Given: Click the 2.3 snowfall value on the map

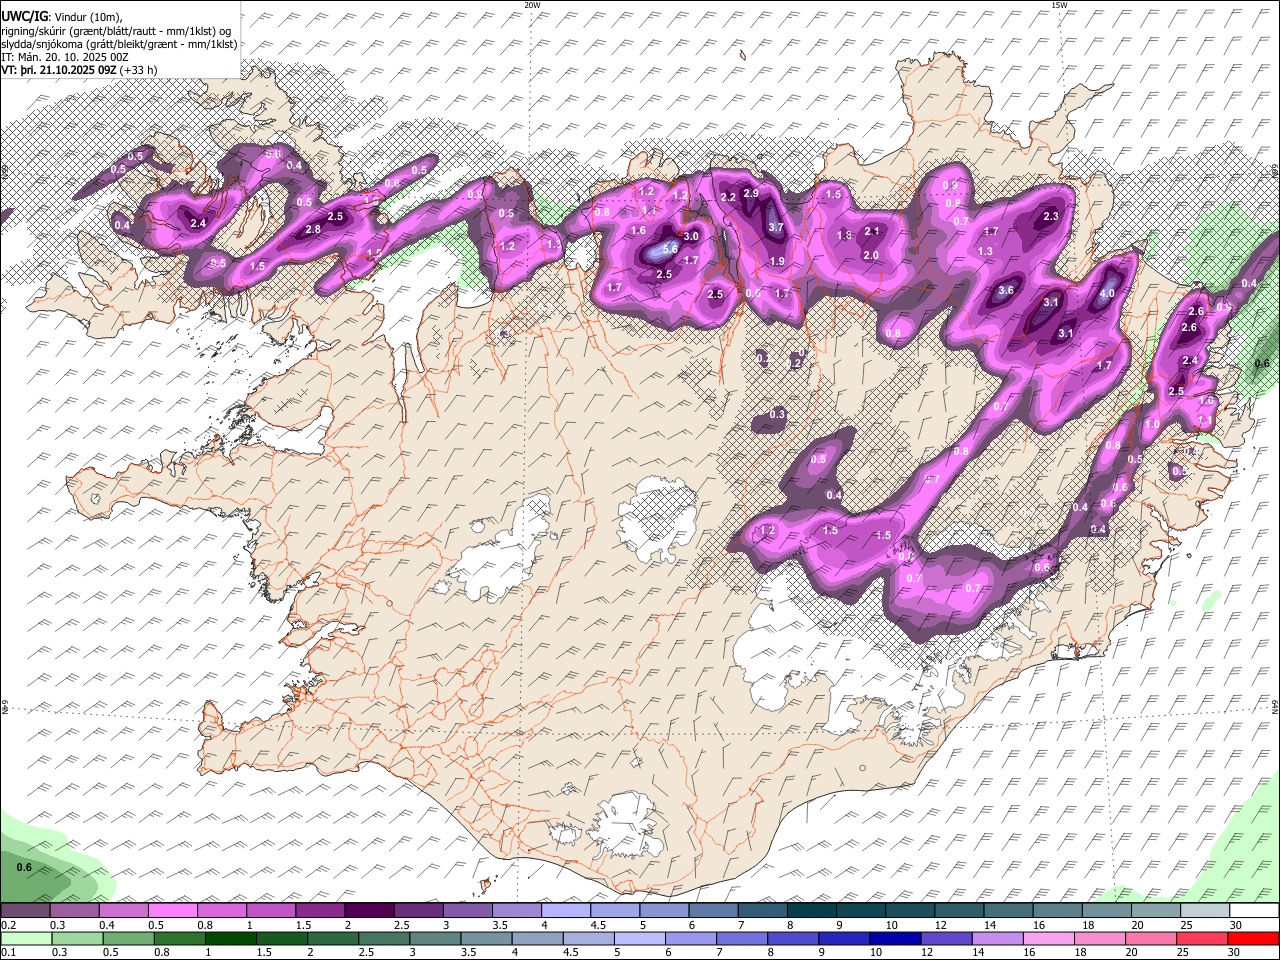Looking at the screenshot, I should pyautogui.click(x=1051, y=216).
